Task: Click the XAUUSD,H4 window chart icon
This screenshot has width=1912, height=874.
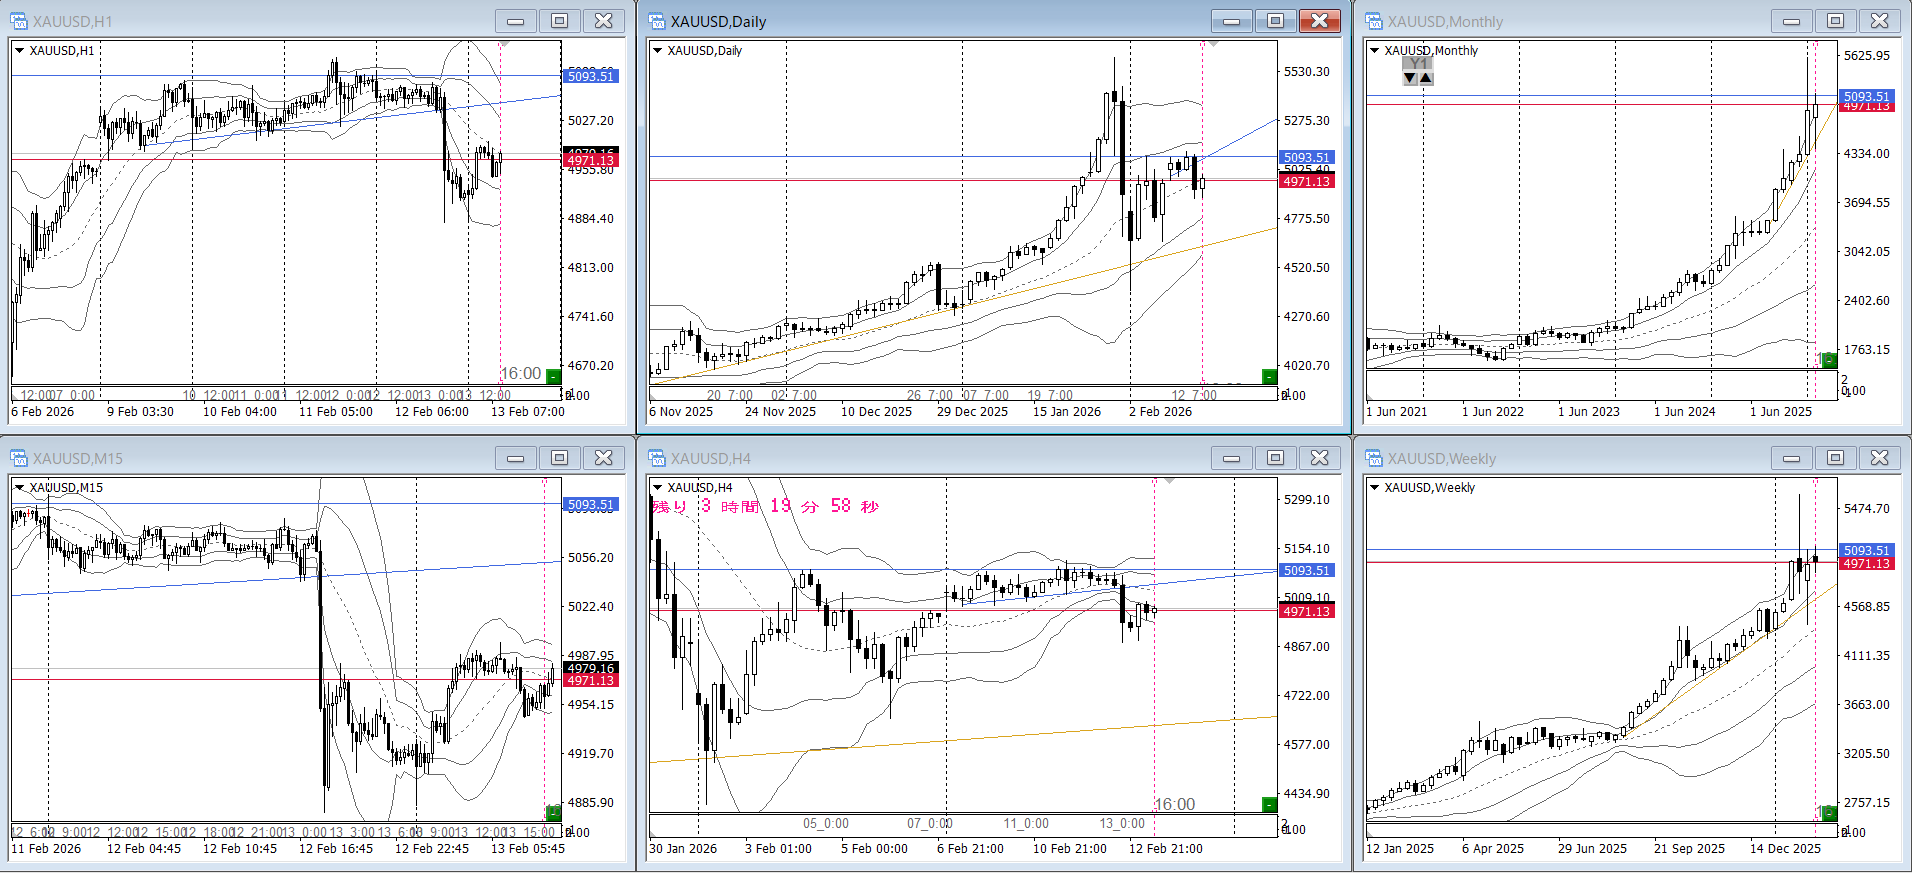Action: click(x=657, y=458)
